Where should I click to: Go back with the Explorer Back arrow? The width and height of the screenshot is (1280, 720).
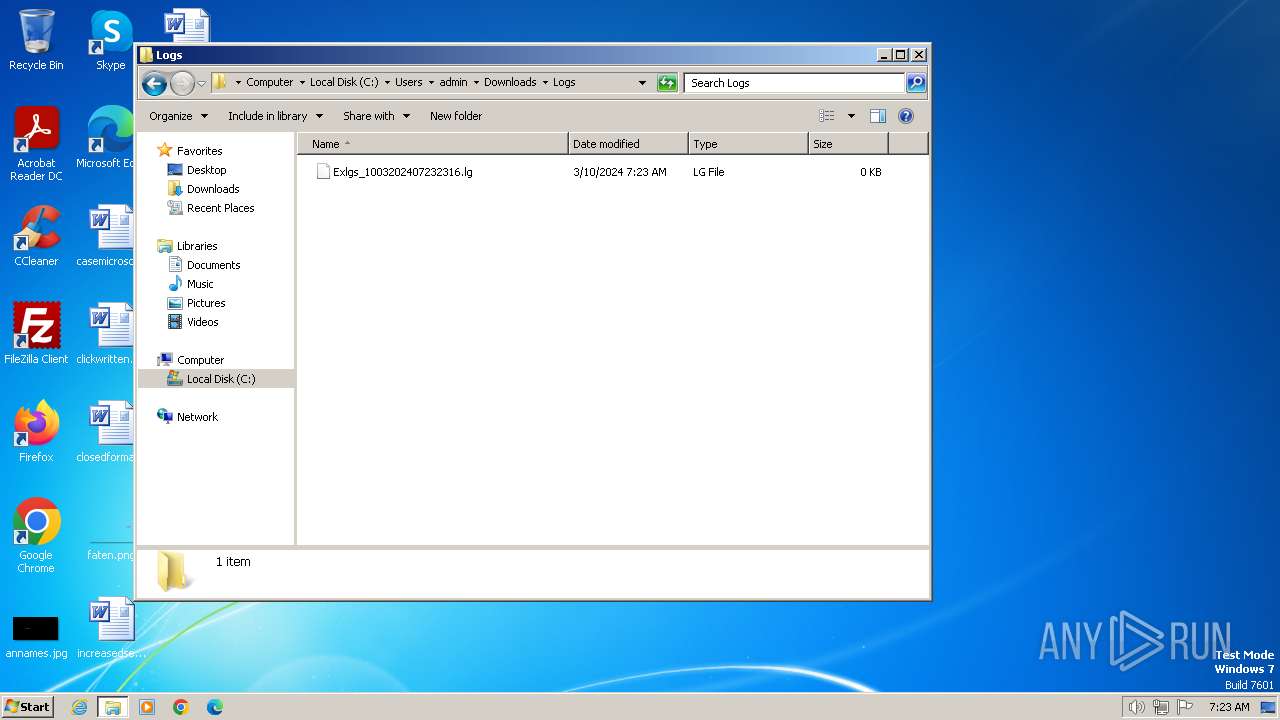[x=154, y=83]
